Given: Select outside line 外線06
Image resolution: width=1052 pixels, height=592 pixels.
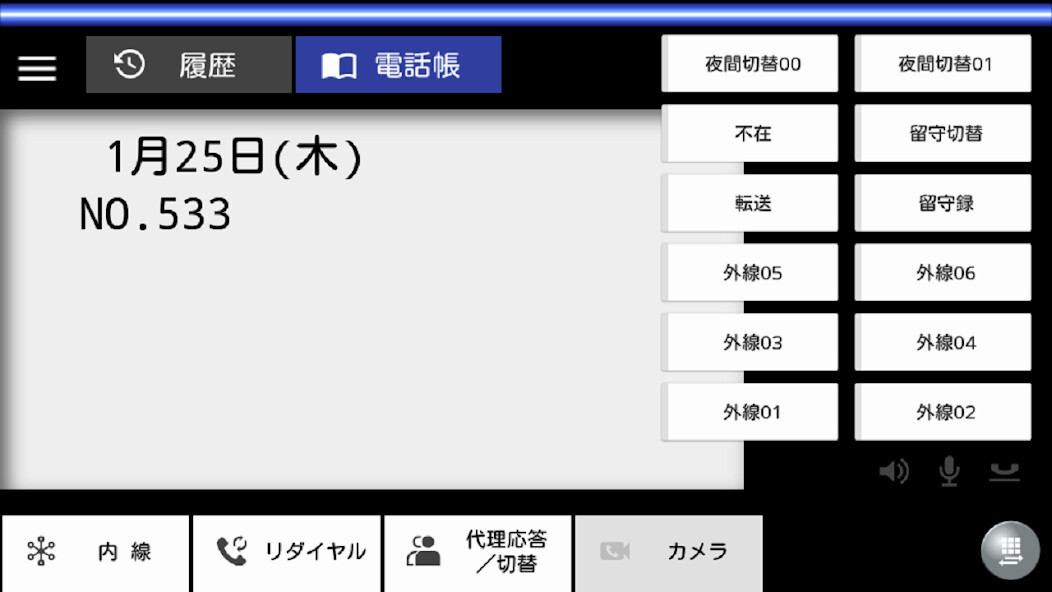Looking at the screenshot, I should click(943, 273).
